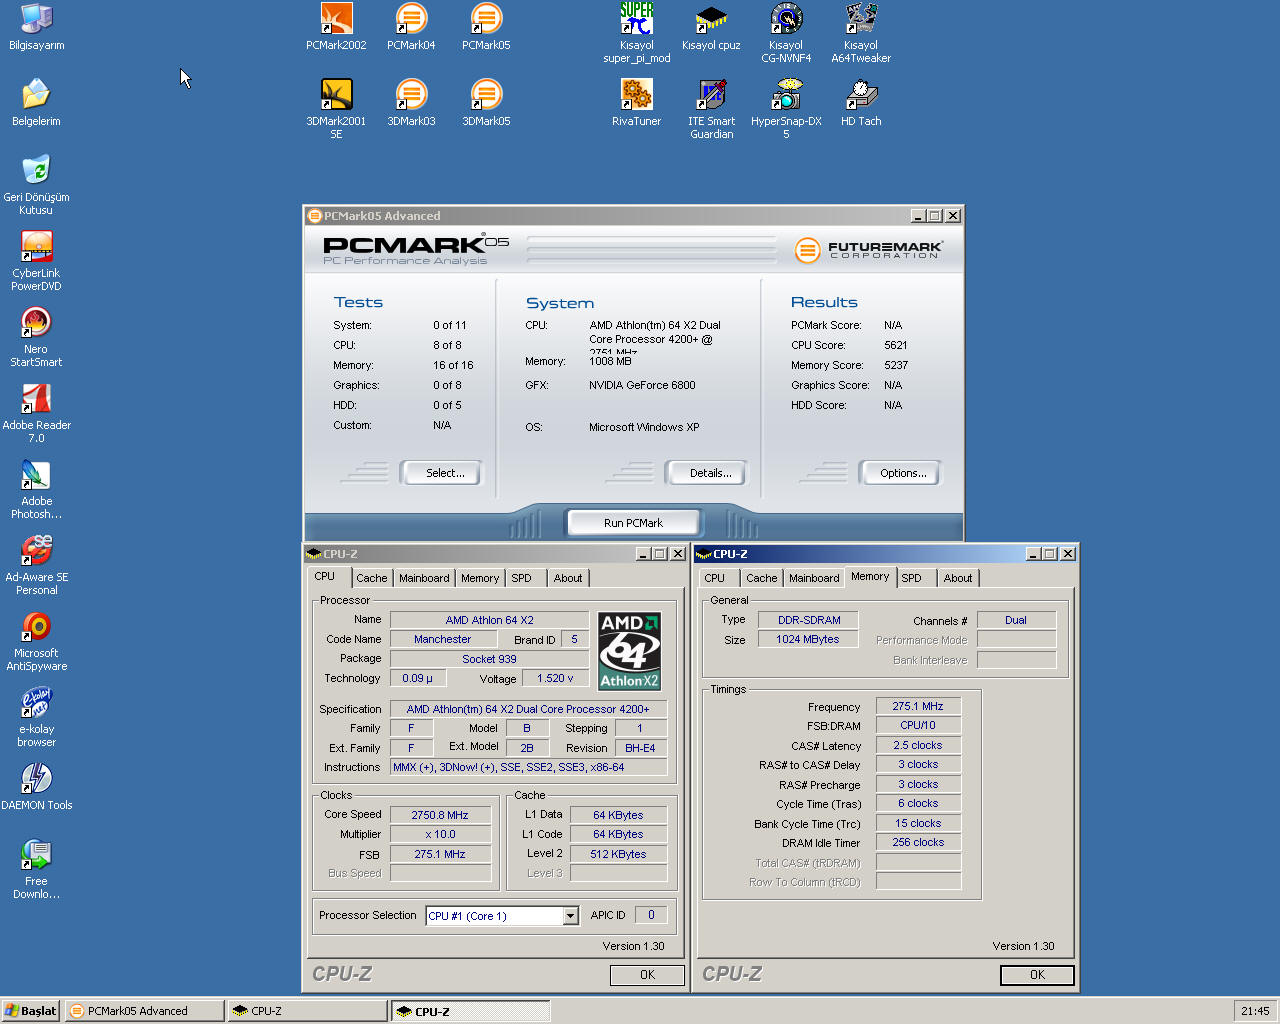Switch to Mainboard tab in left CPU-Z
1280x1024 pixels.
pyautogui.click(x=424, y=578)
